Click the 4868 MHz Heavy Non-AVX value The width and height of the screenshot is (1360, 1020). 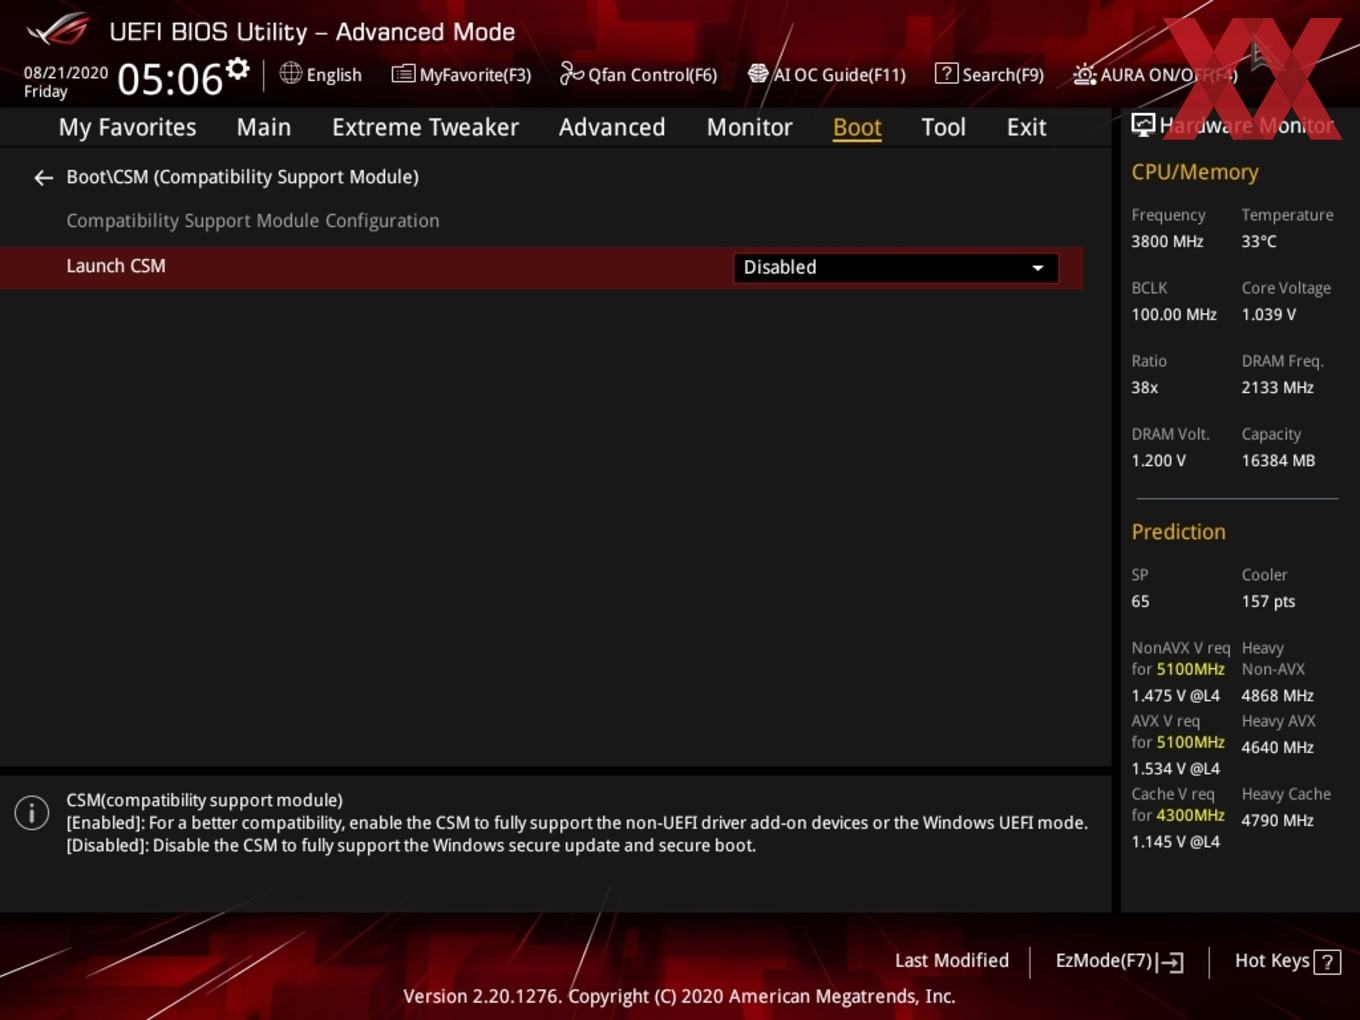tap(1277, 695)
